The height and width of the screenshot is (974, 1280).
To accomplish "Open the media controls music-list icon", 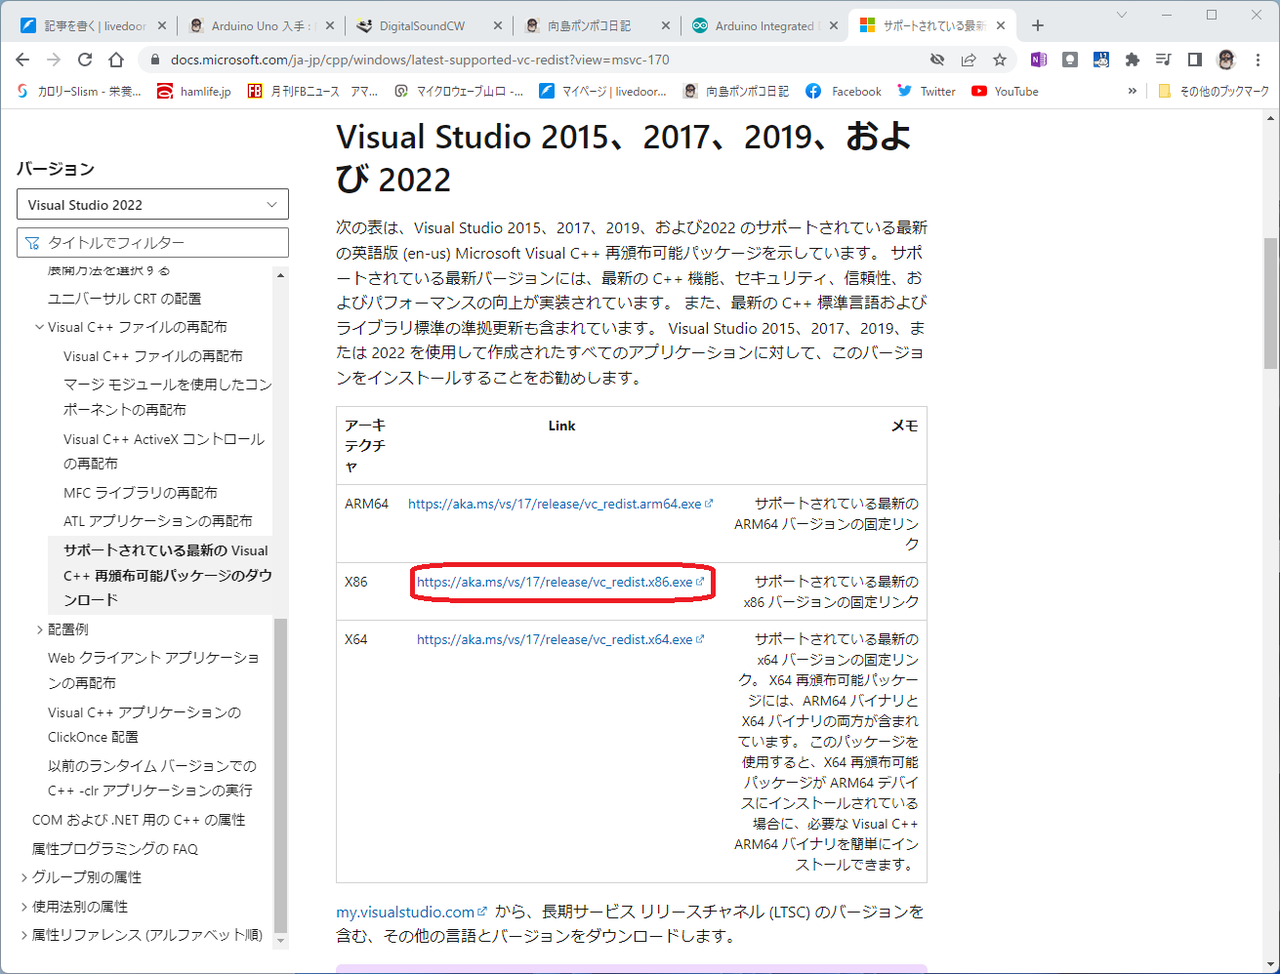I will 1163,60.
